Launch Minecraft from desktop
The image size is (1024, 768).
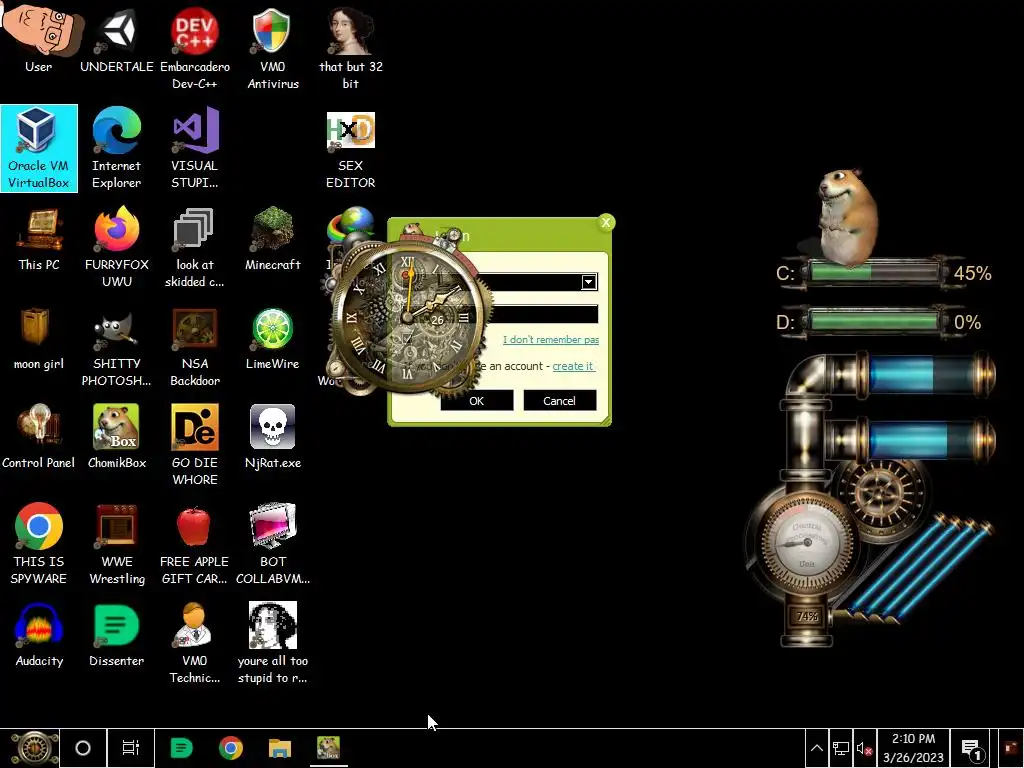[x=273, y=239]
